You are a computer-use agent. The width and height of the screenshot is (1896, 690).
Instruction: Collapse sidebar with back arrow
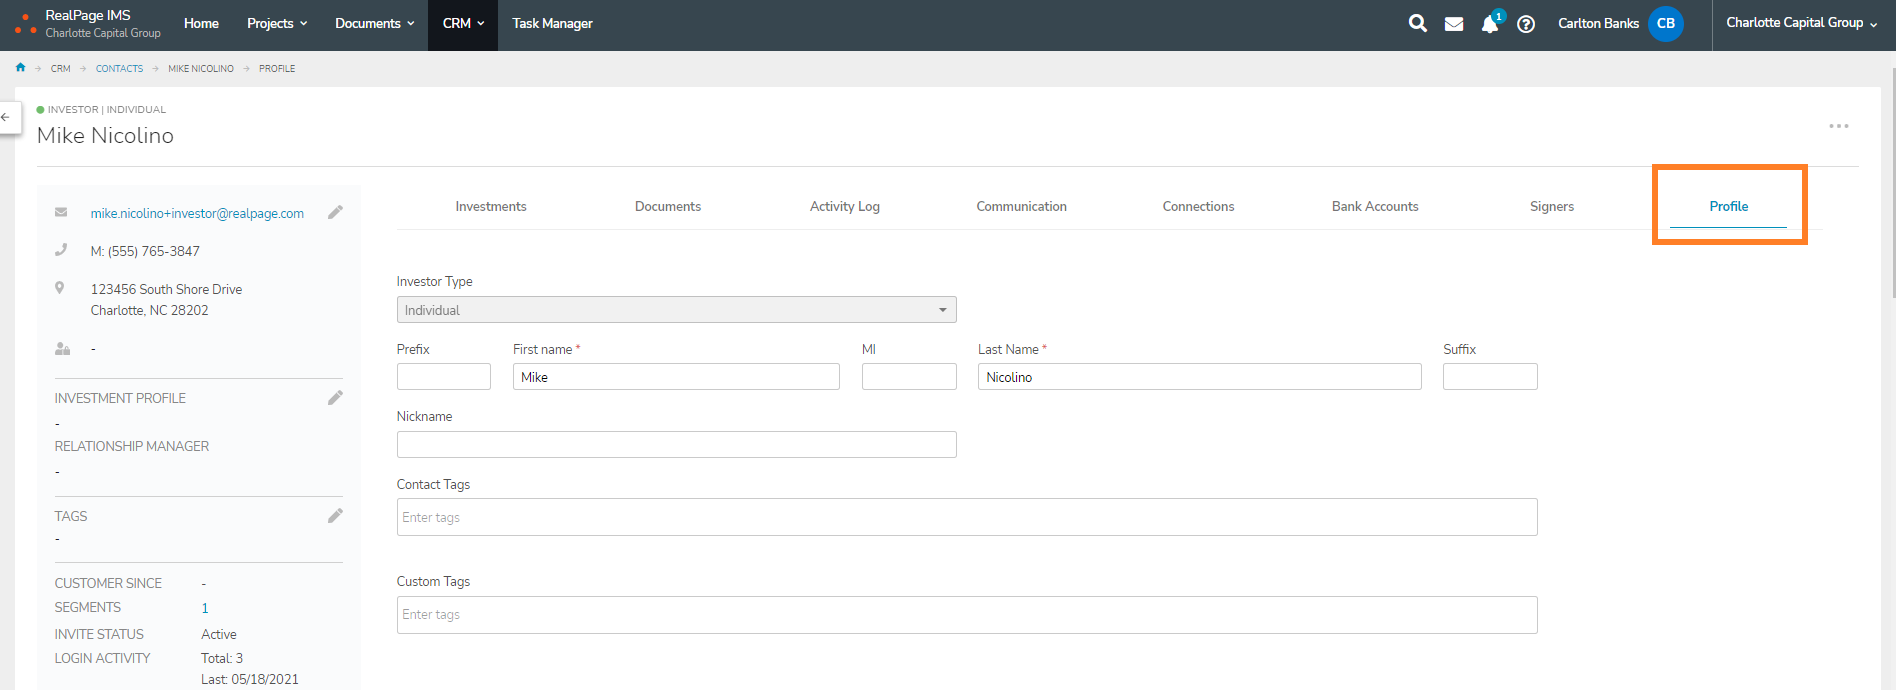[6, 117]
